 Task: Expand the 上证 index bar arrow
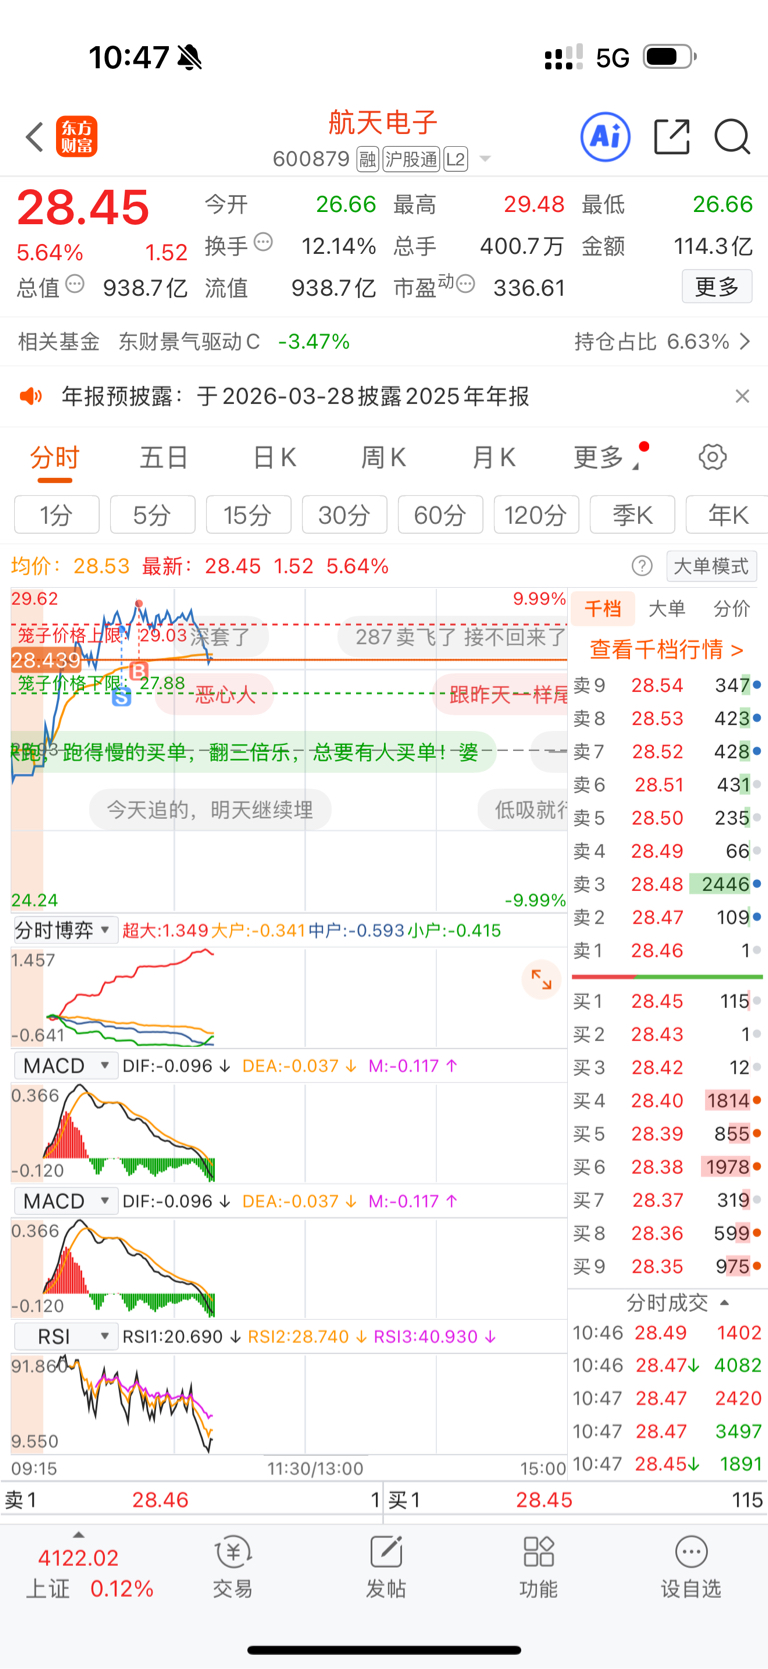click(x=79, y=1534)
